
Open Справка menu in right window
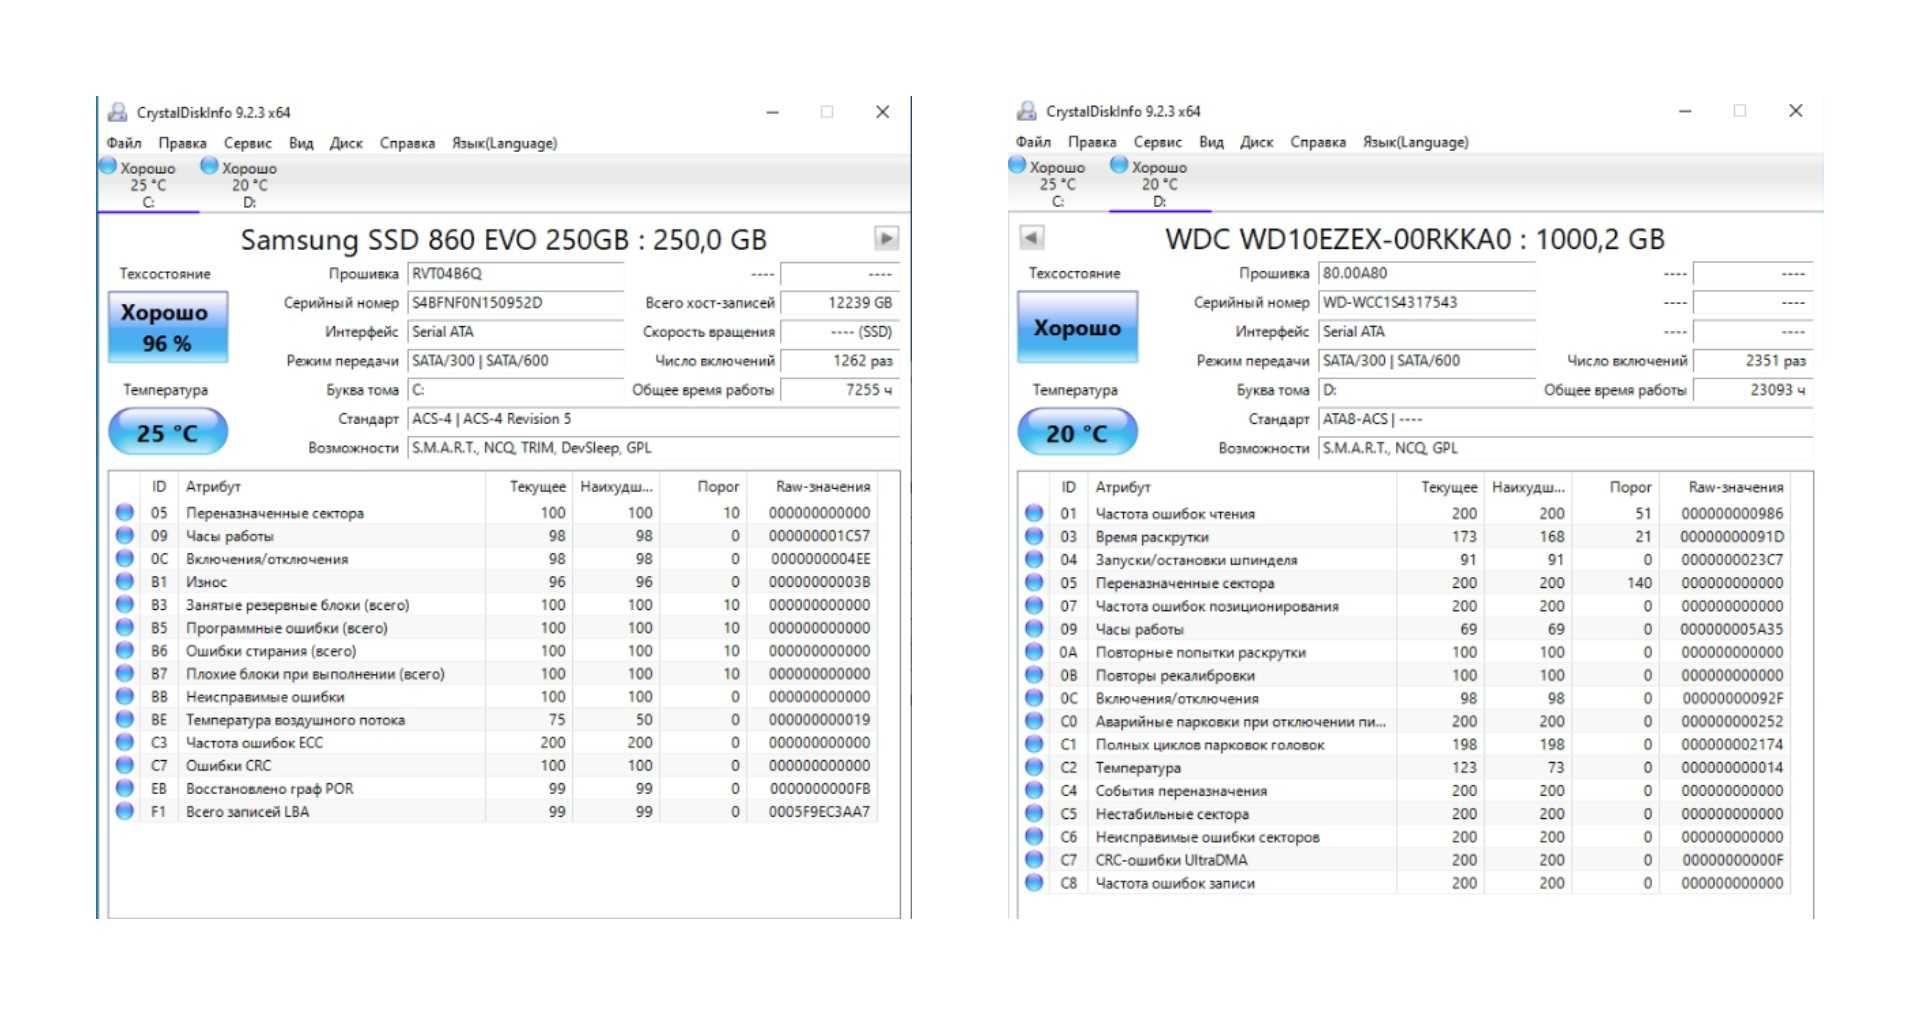pos(1317,142)
